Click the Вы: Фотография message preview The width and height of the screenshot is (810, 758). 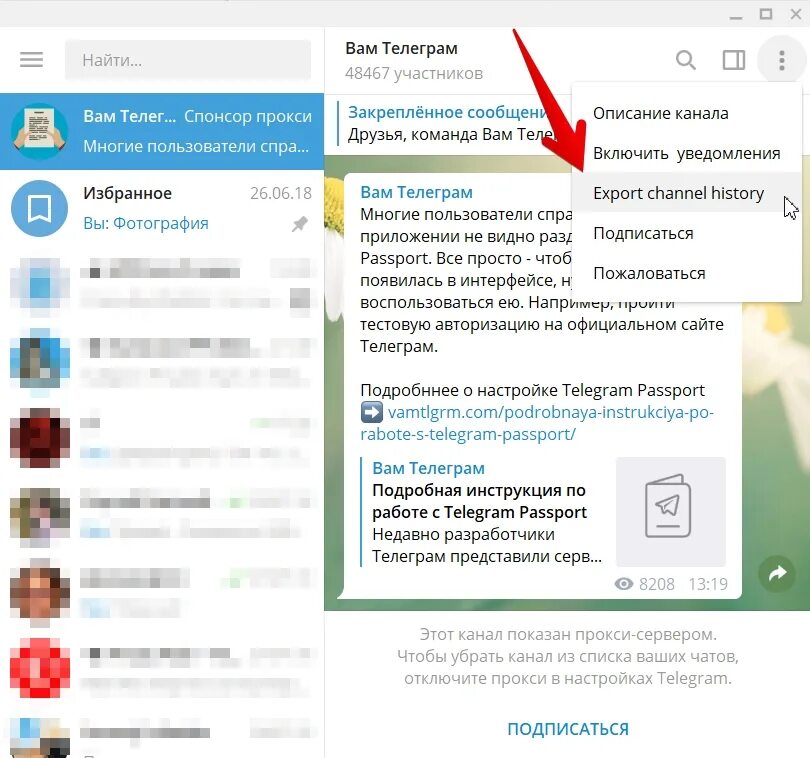point(146,223)
